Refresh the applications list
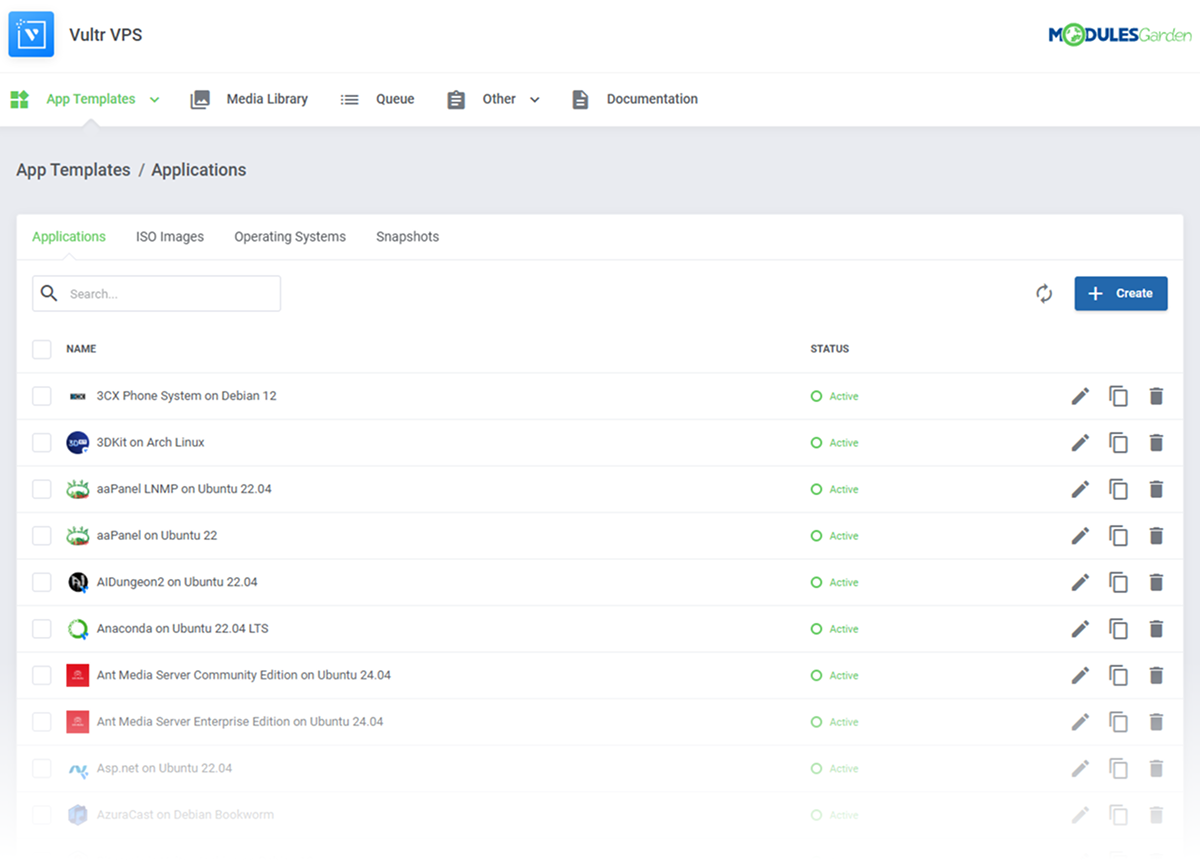 pyautogui.click(x=1044, y=293)
